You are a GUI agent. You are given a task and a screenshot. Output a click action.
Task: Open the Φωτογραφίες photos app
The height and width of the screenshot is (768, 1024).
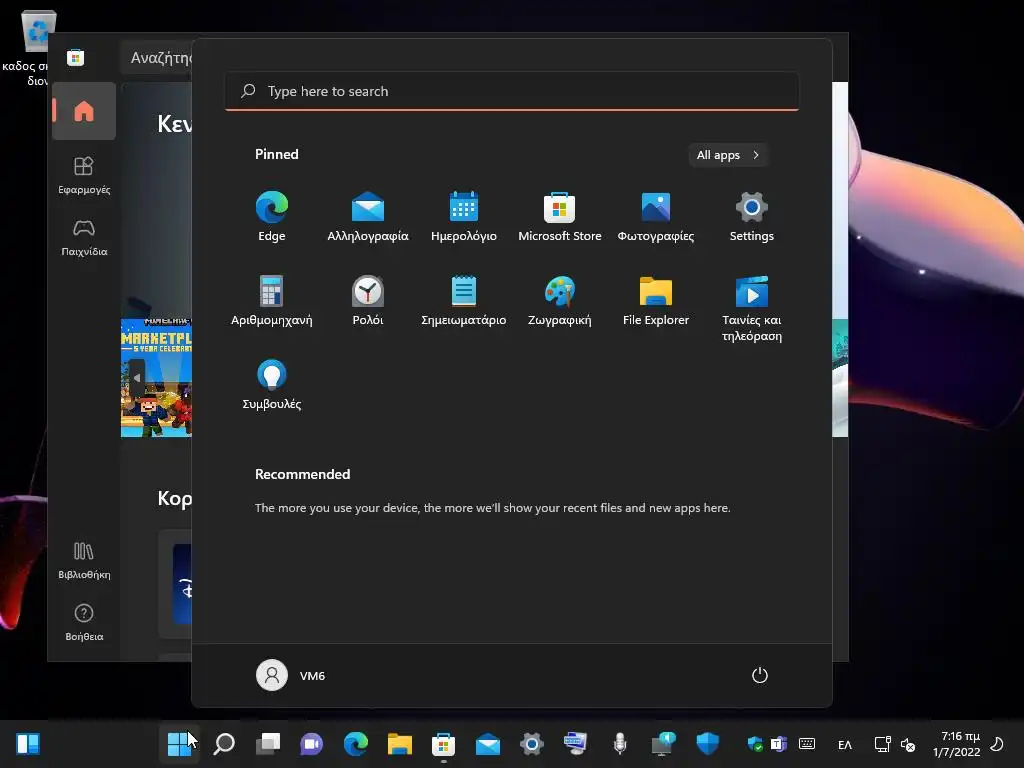click(656, 216)
